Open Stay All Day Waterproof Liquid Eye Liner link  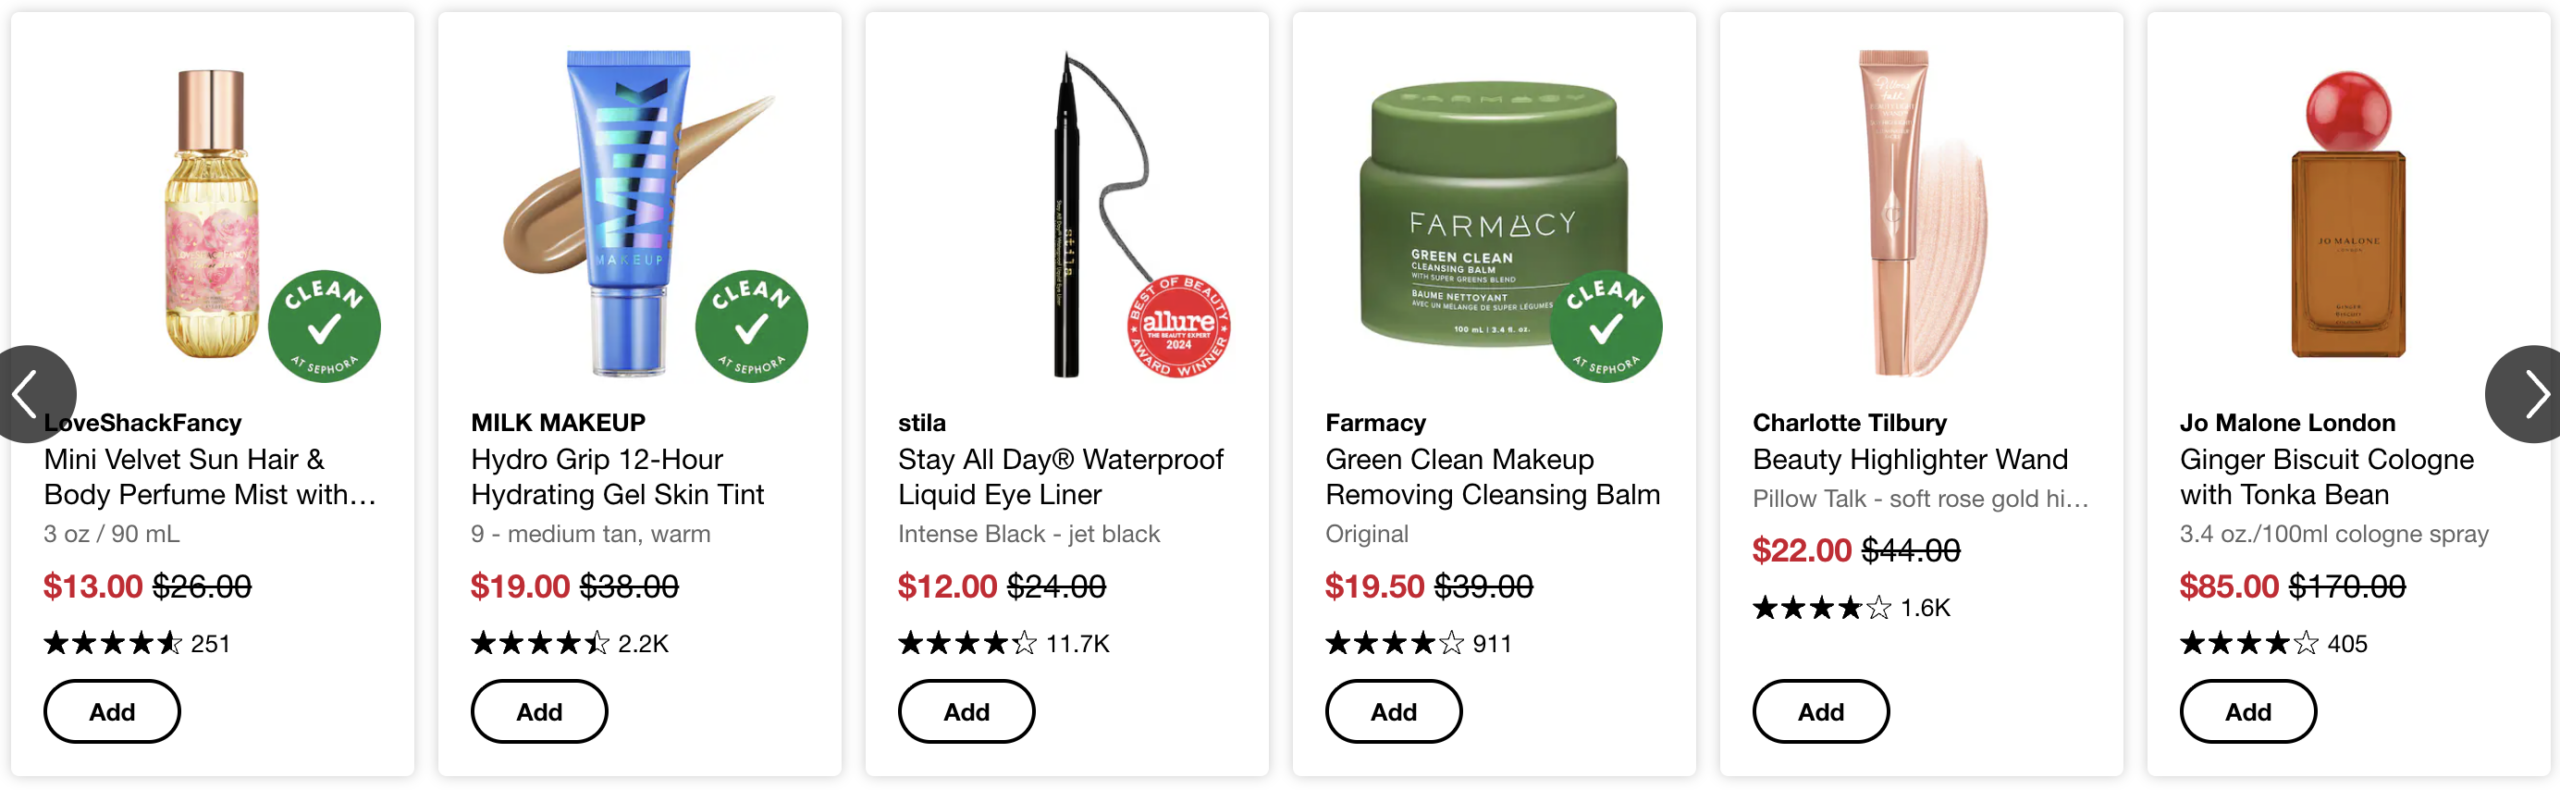[1060, 477]
